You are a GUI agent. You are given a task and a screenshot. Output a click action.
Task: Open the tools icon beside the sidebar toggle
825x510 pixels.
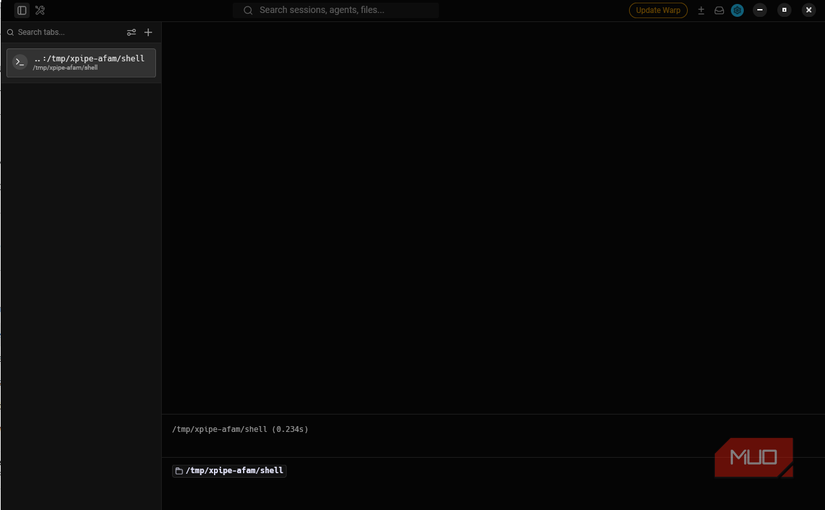[40, 10]
